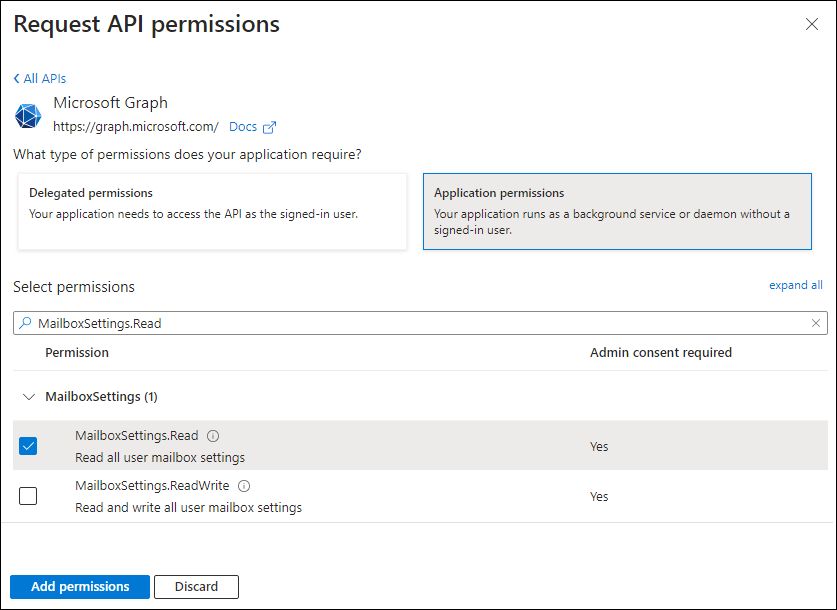Click the back chevron beside All APIs
Image resolution: width=837 pixels, height=610 pixels.
click(x=17, y=78)
